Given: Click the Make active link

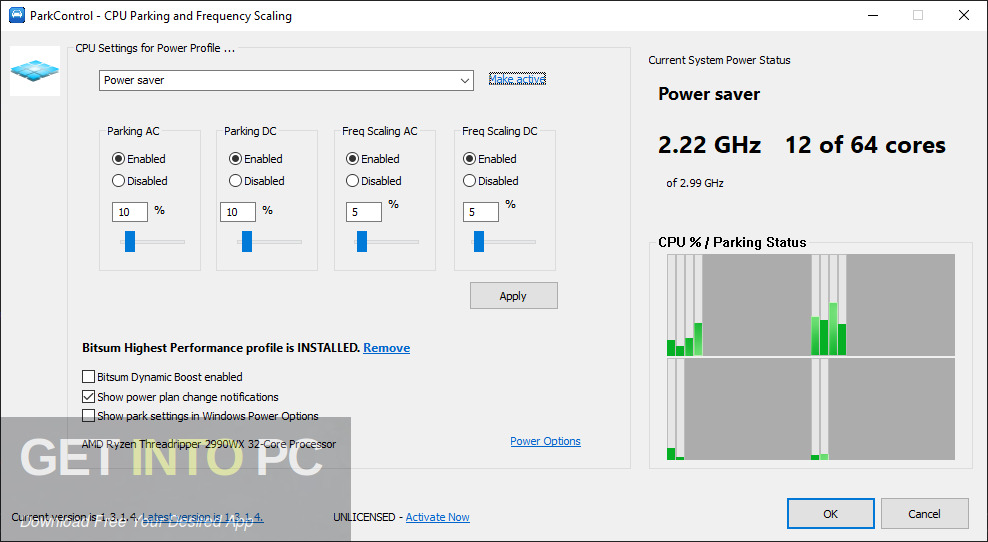Looking at the screenshot, I should click(517, 79).
